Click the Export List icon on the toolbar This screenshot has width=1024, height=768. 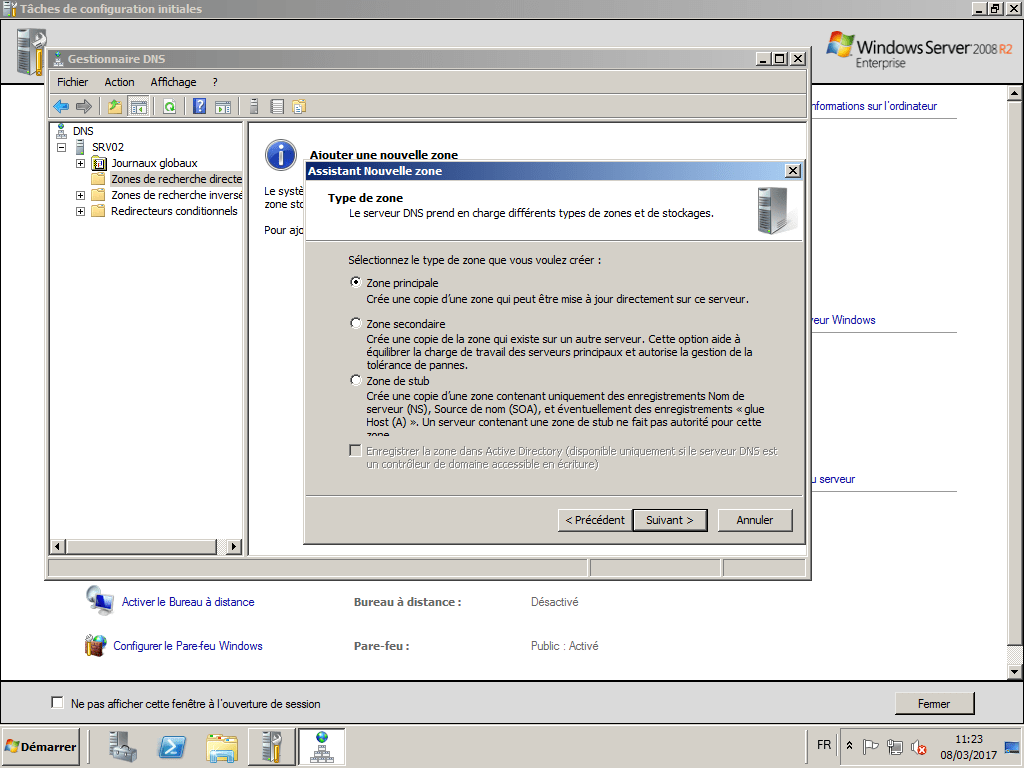coord(276,106)
